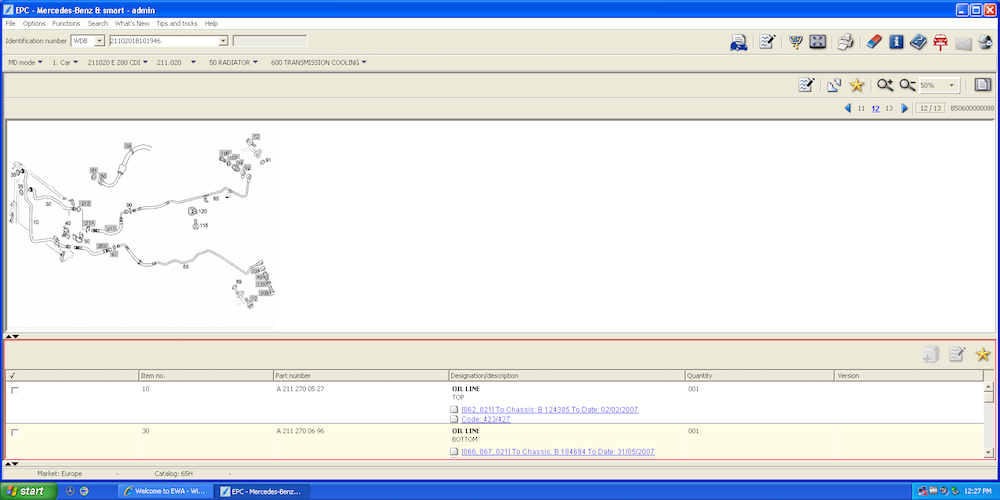Open the Code: 423/427 link

tap(485, 420)
